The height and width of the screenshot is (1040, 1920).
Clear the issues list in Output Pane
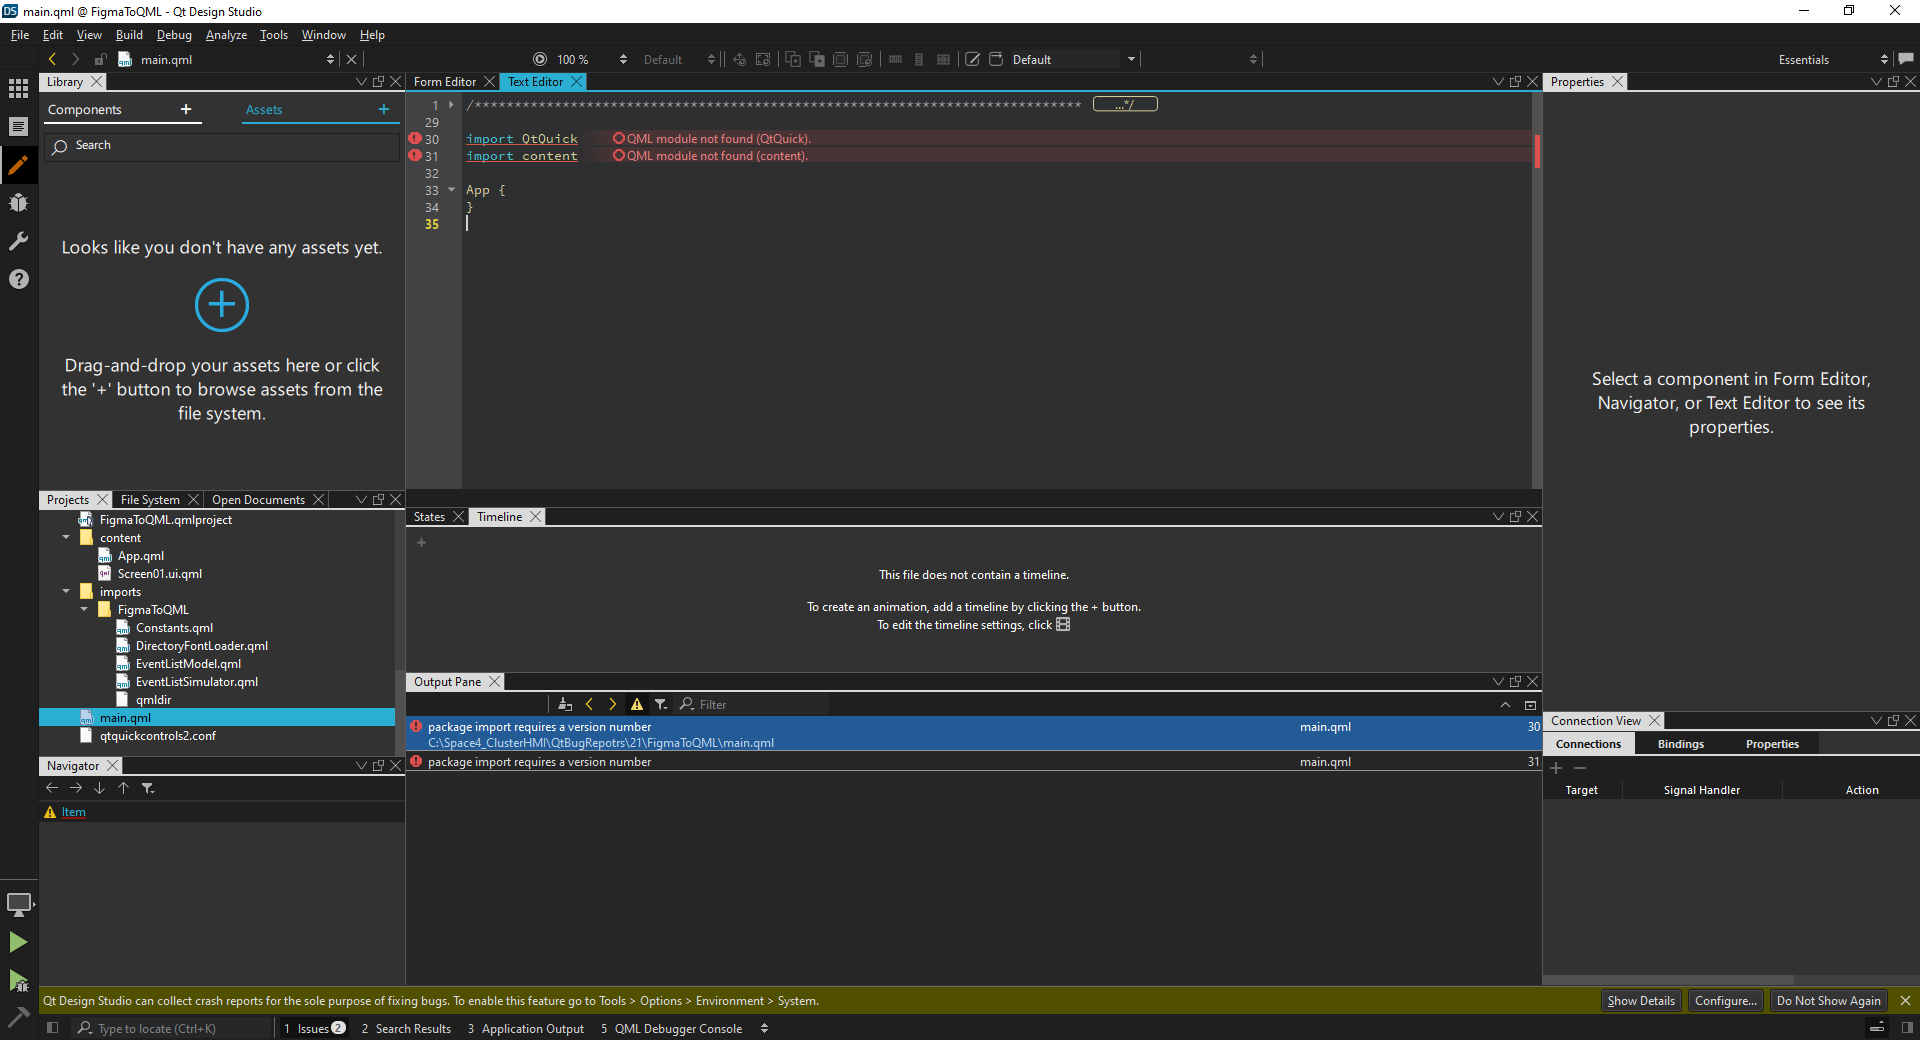point(565,705)
